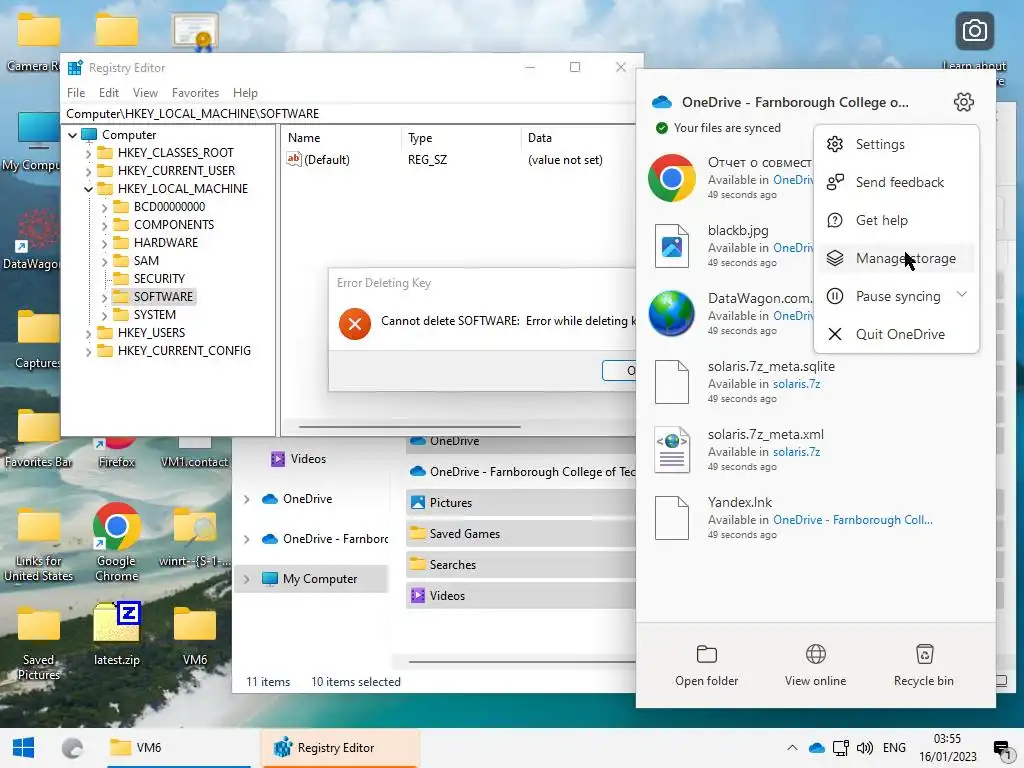Open the View menu in Registry Editor
The image size is (1024, 768).
pos(145,93)
